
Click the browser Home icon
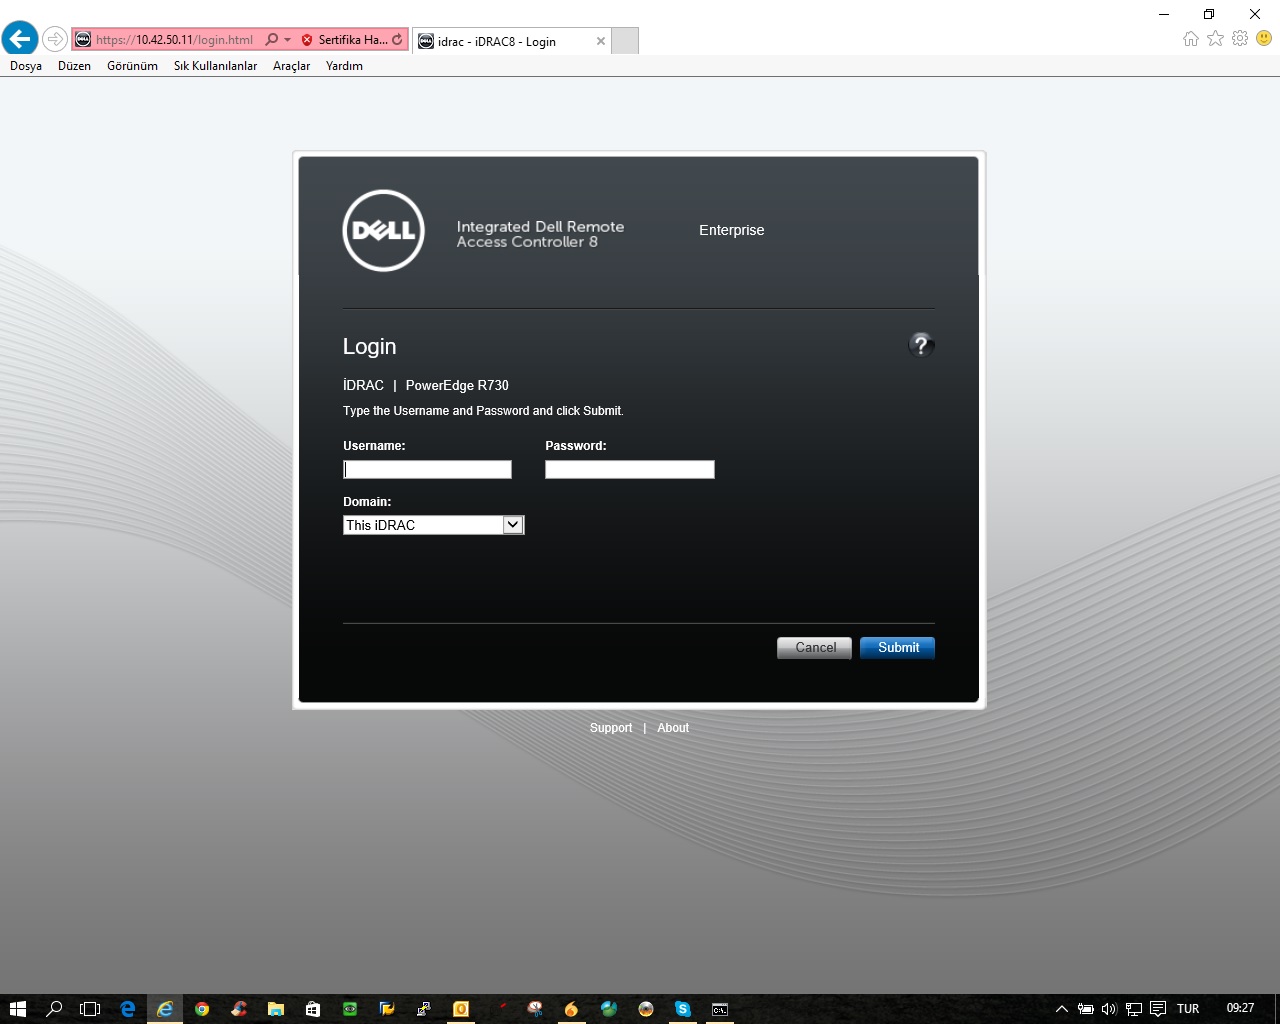[x=1190, y=38]
